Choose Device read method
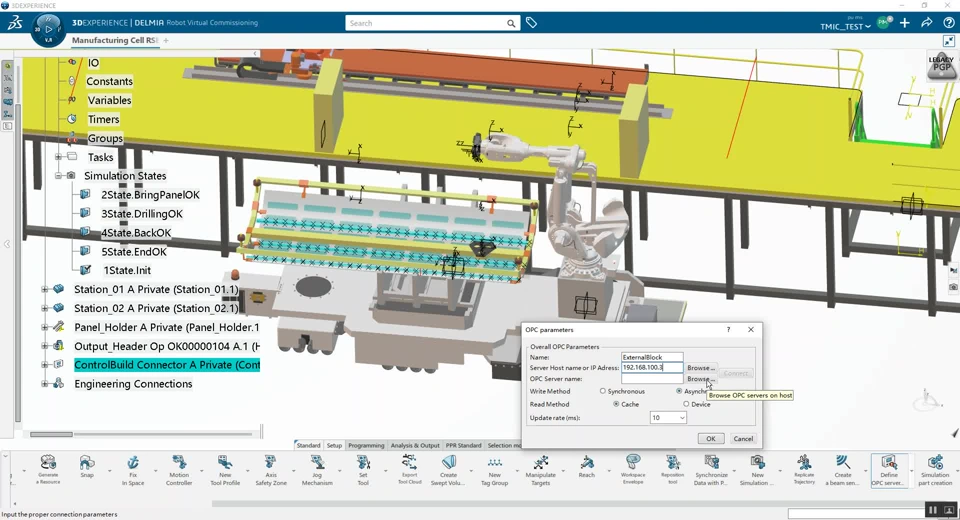960x520 pixels. [686, 404]
